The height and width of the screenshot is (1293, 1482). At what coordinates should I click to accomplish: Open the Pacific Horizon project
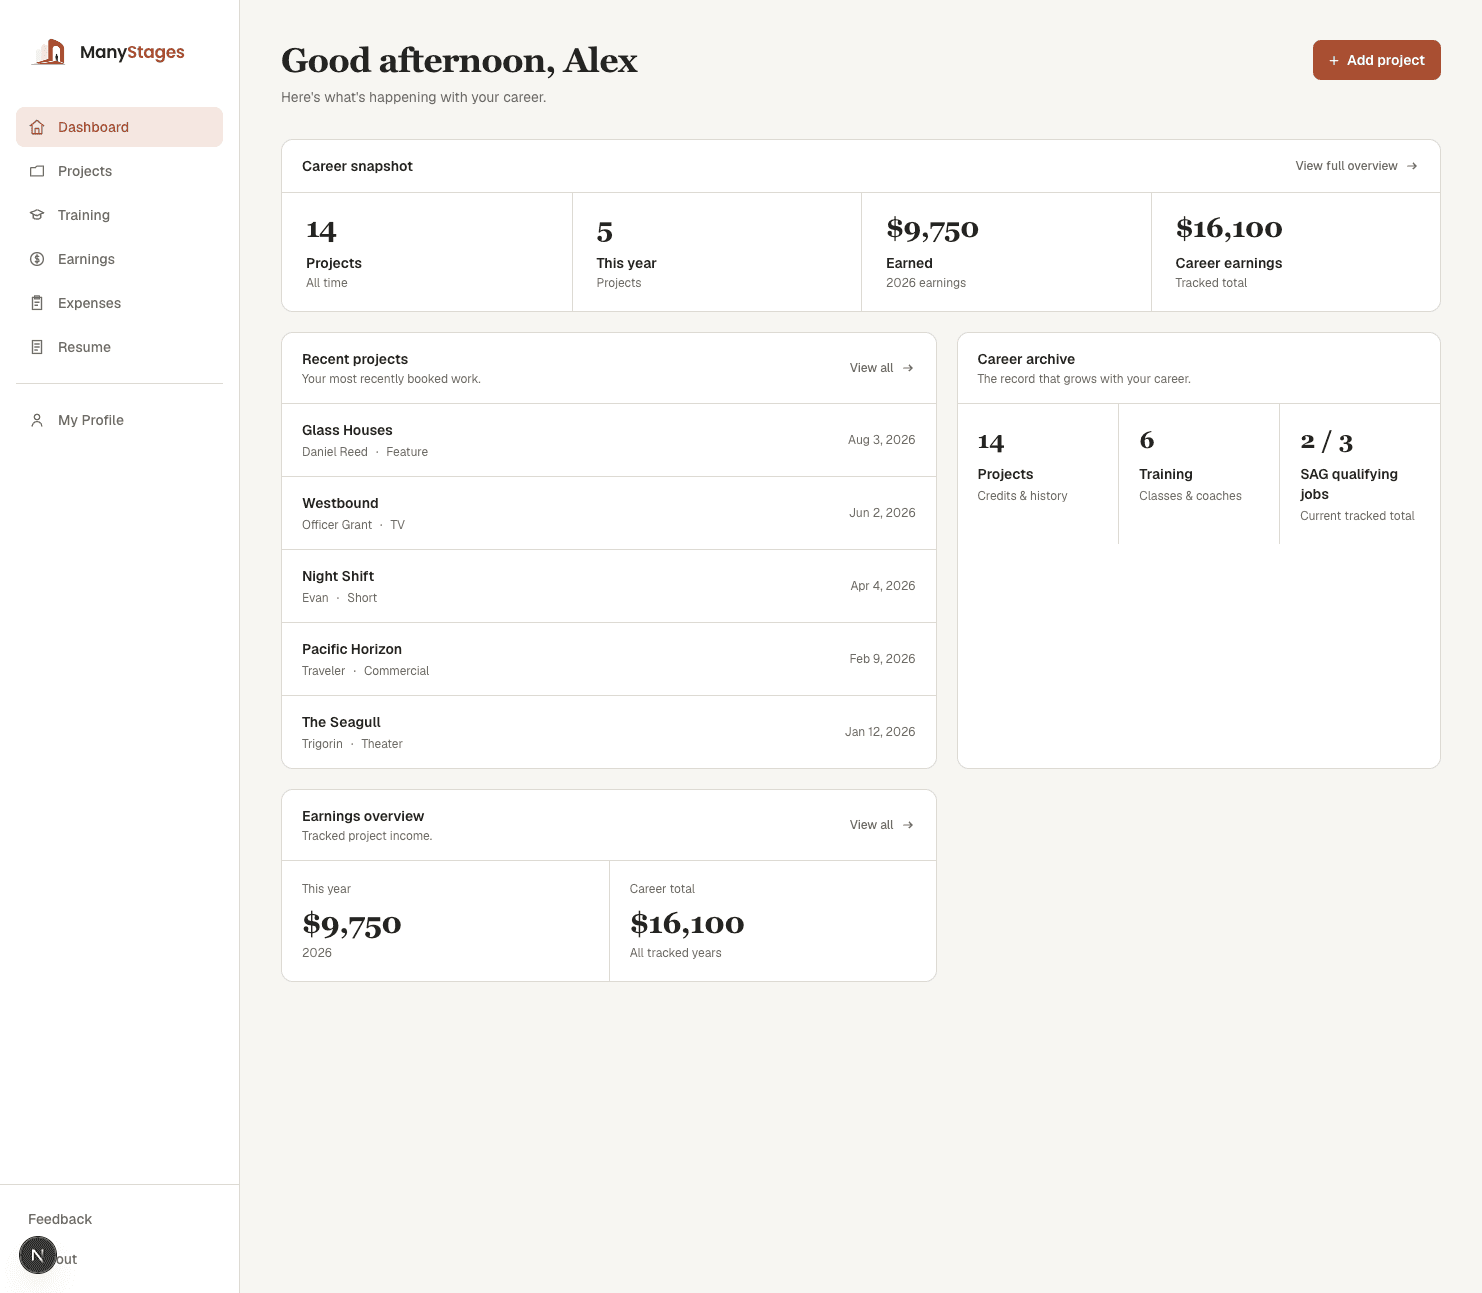(x=609, y=659)
